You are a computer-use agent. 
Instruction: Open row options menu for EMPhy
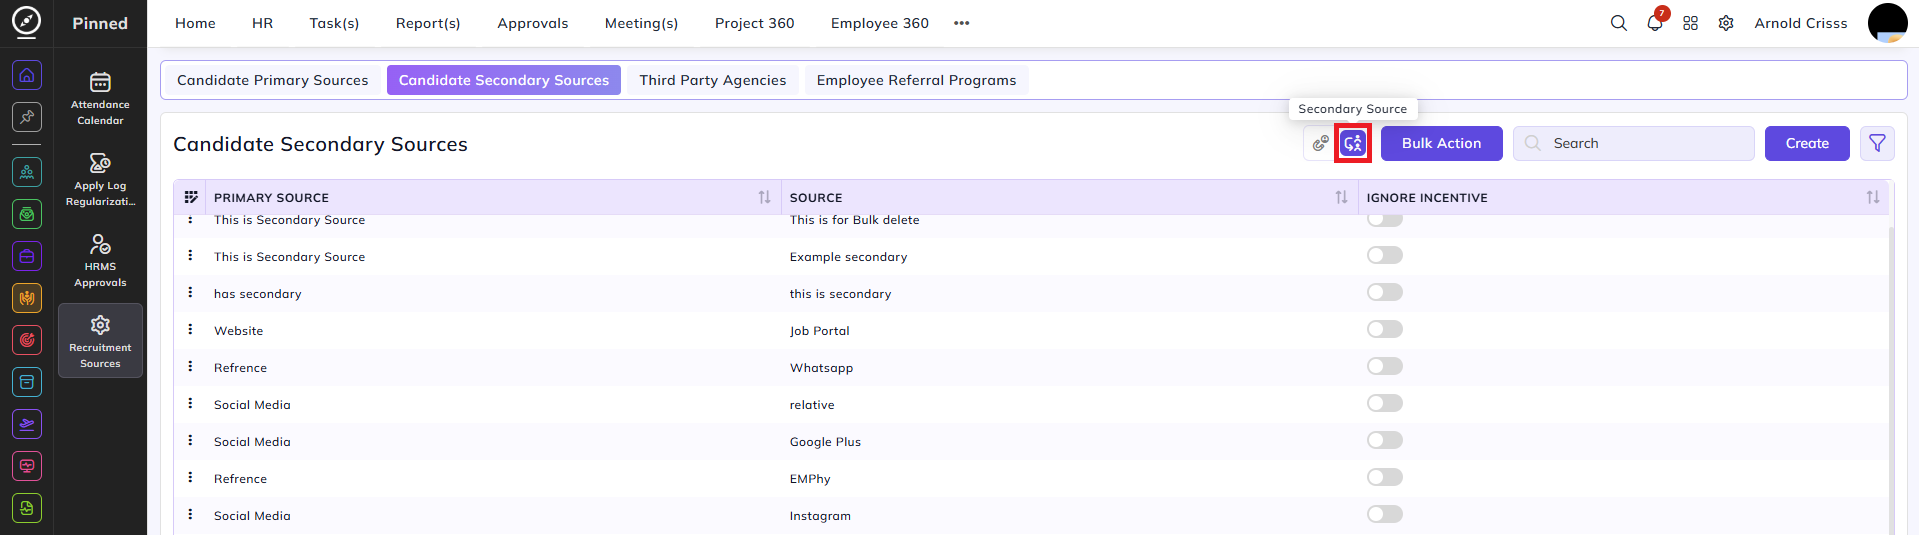tap(190, 477)
